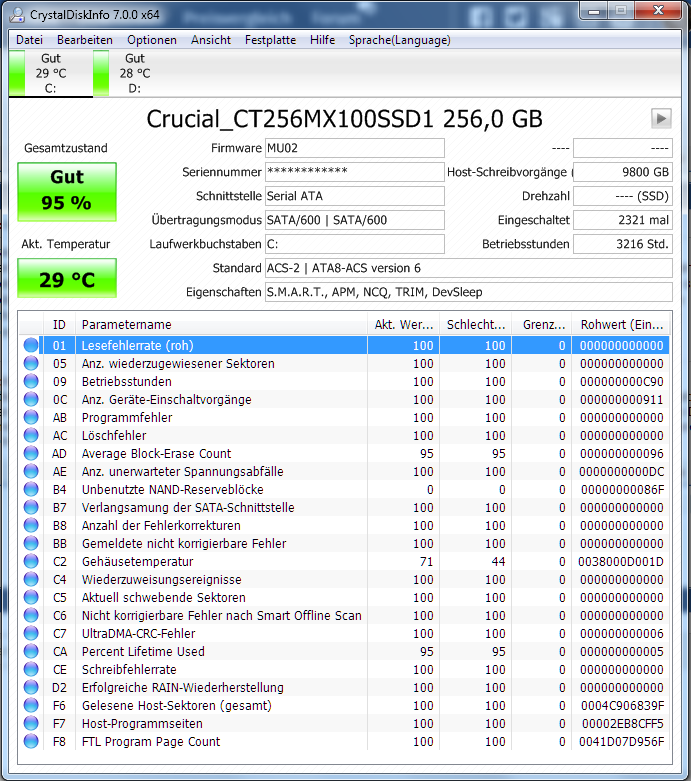Image resolution: width=691 pixels, height=781 pixels.
Task: Select the Gehäusetemperatur parameter name
Action: tap(138, 561)
